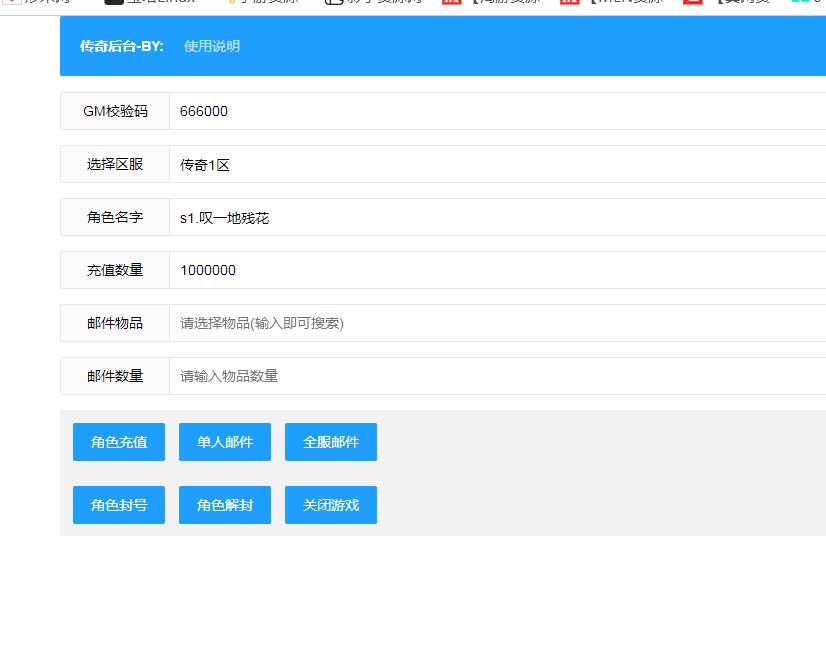
Task: Click the 角色名字 label cell
Action: (115, 218)
